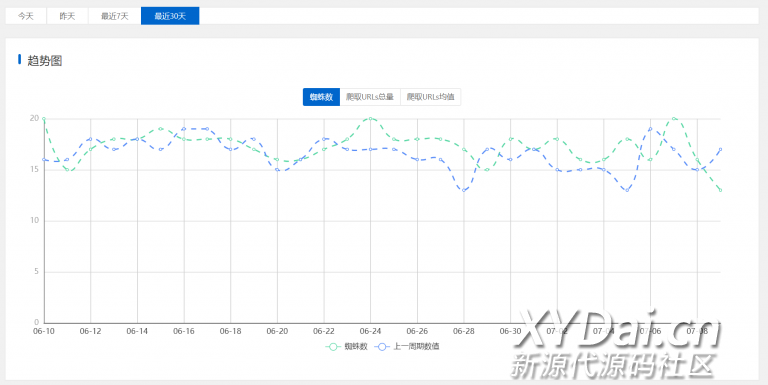768x385 pixels.
Task: Show the 蜘蛛数 chart metric
Action: coord(321,97)
